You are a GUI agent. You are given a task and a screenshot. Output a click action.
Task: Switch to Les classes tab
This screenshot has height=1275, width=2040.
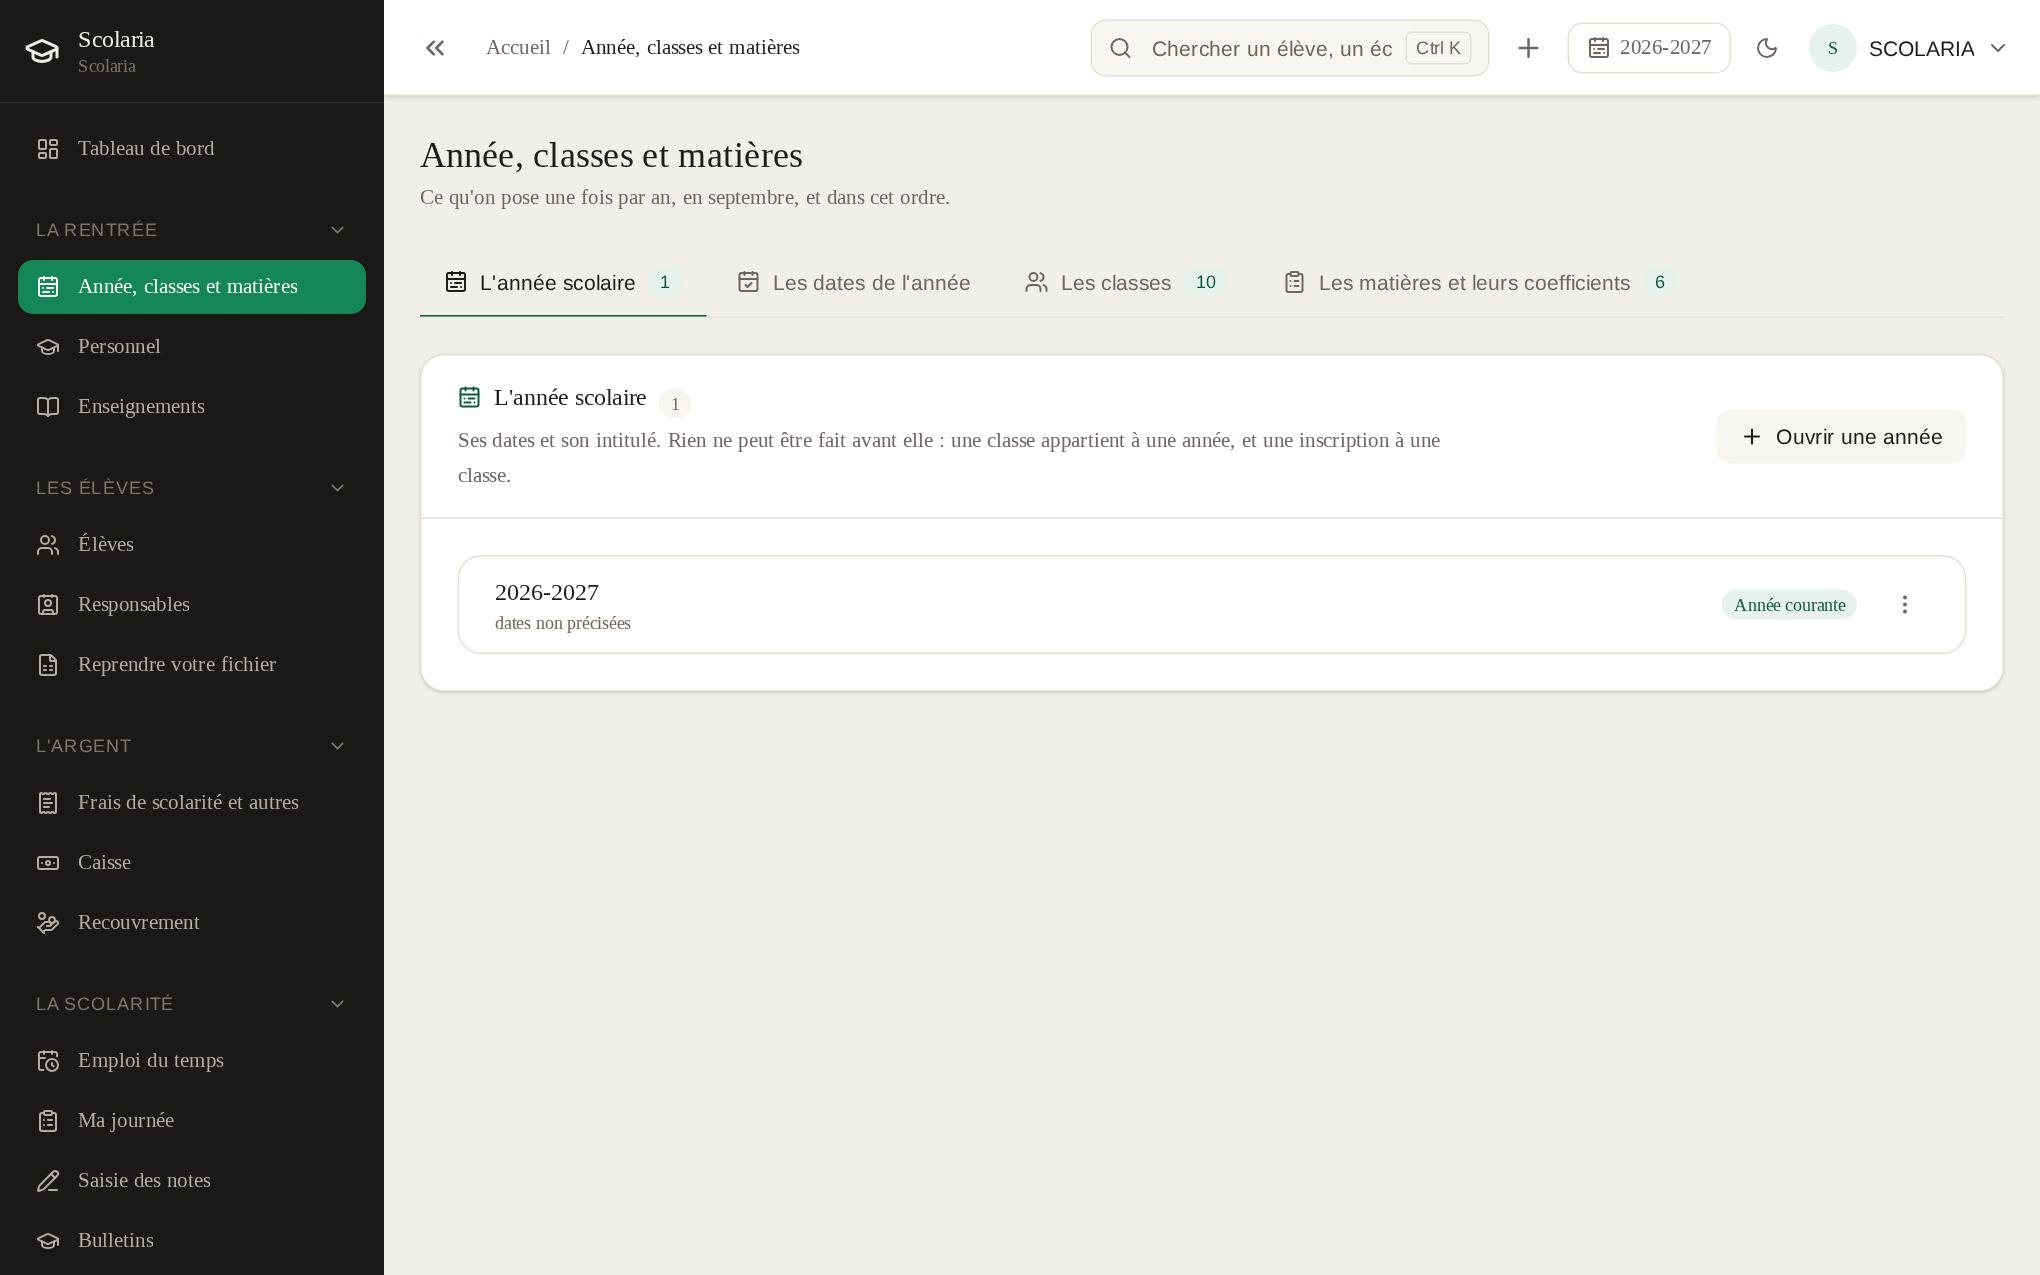[1126, 283]
